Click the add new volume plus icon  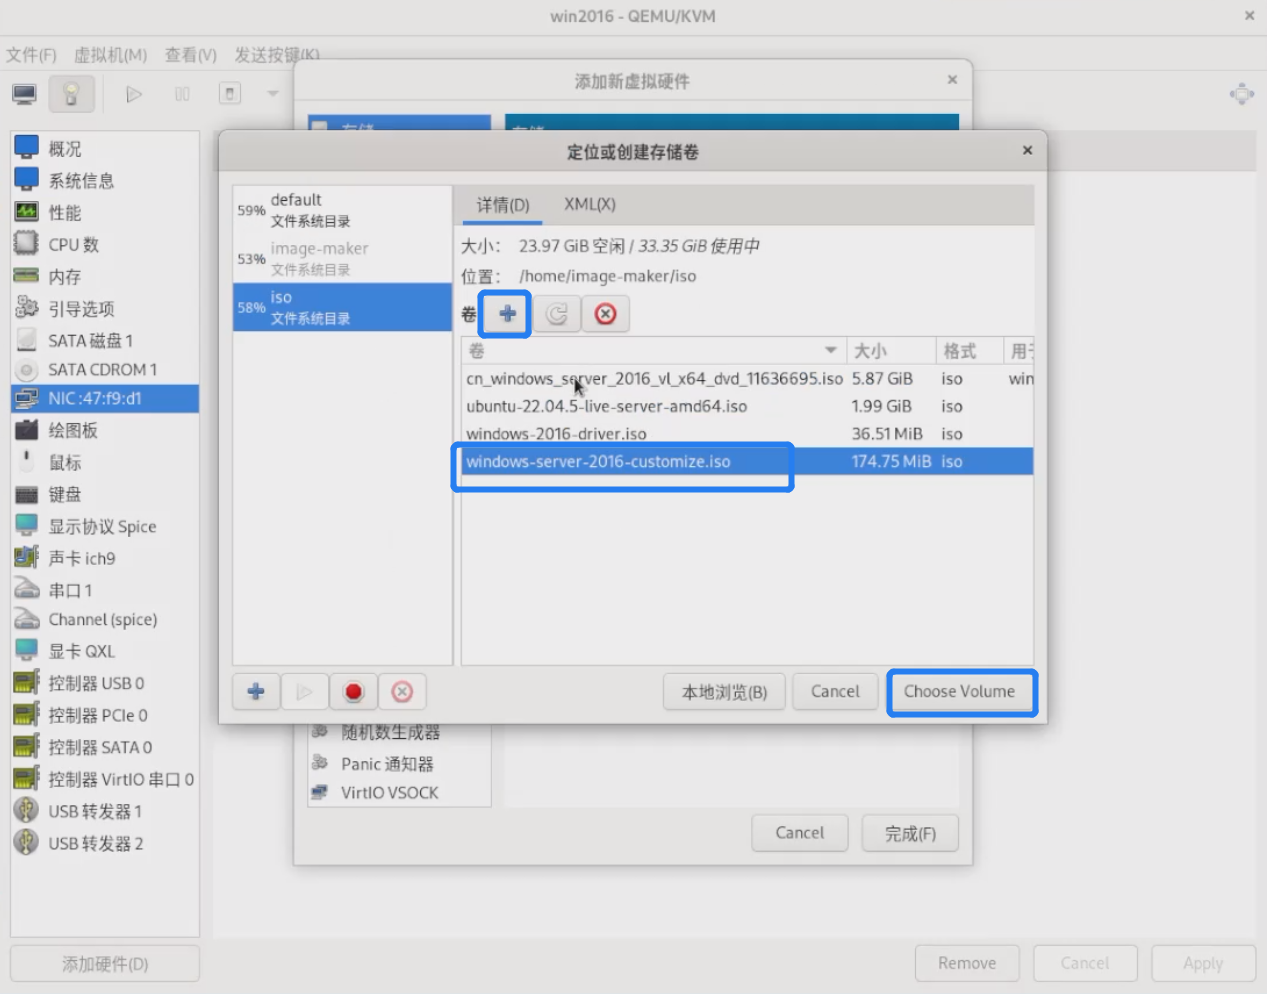tap(507, 314)
